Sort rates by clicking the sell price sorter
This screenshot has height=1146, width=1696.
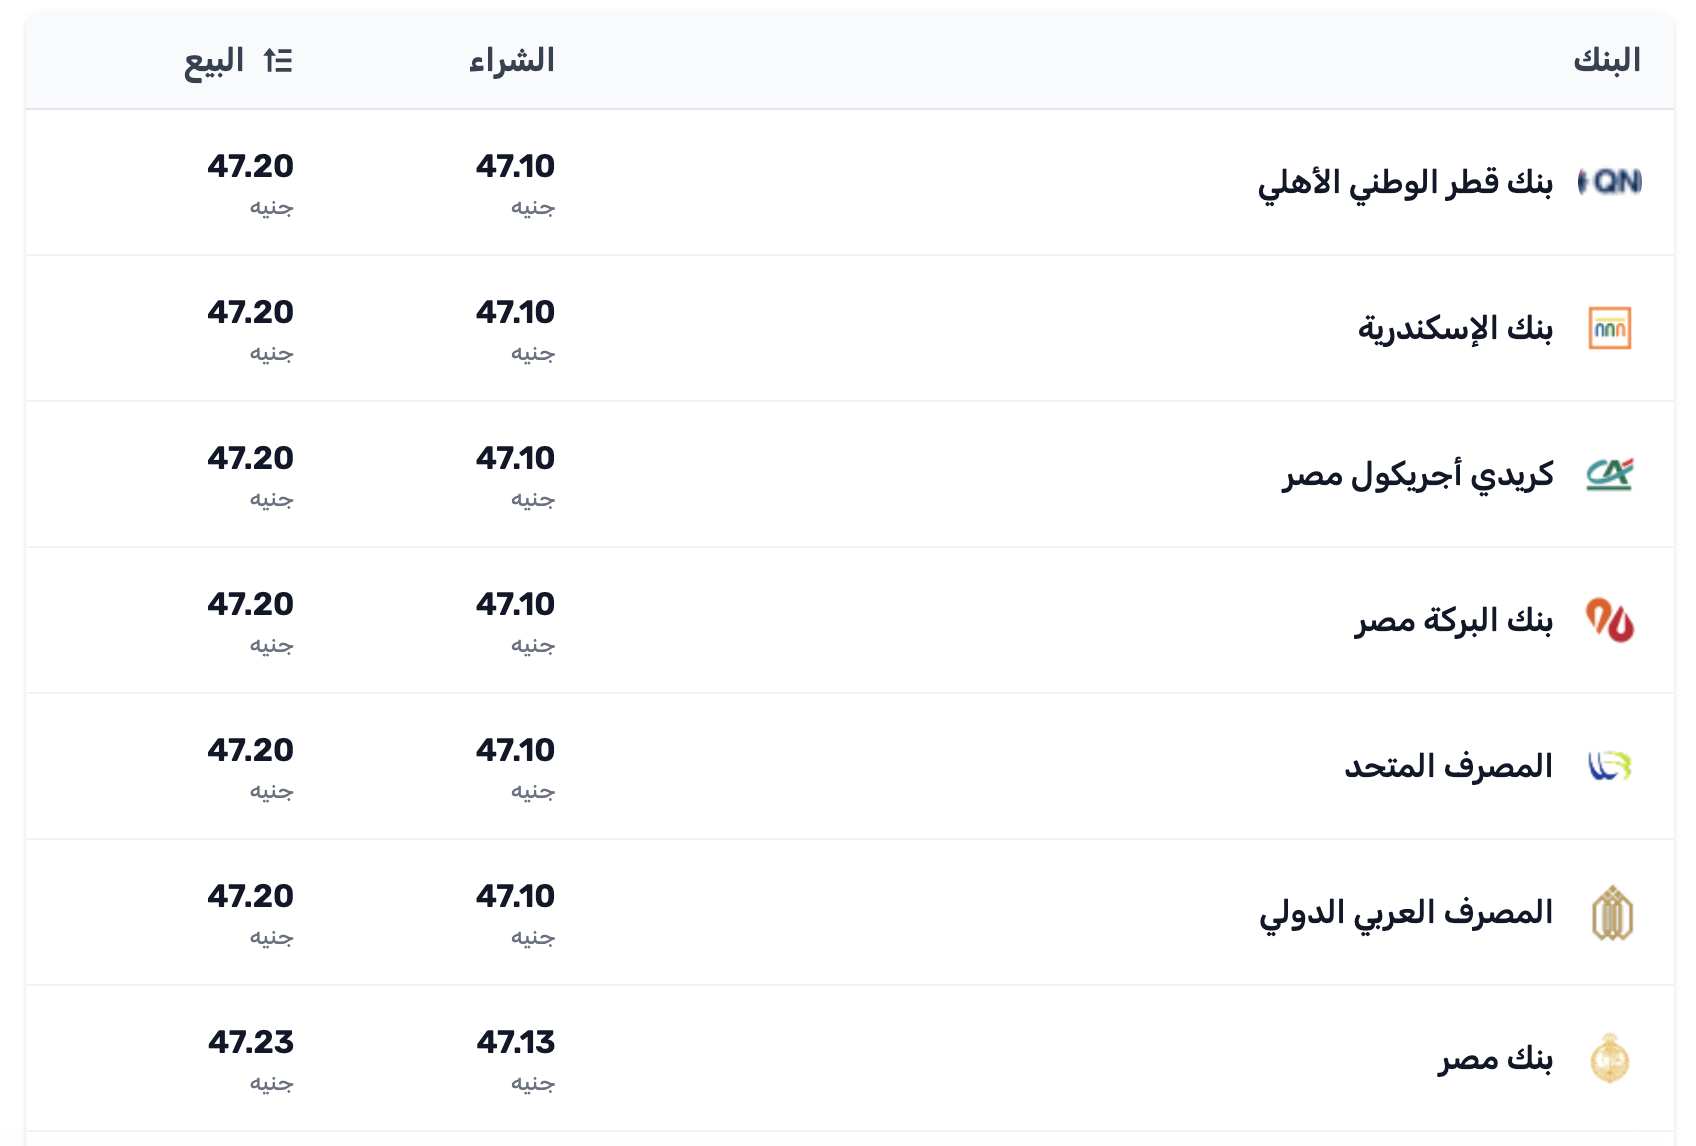pos(278,61)
